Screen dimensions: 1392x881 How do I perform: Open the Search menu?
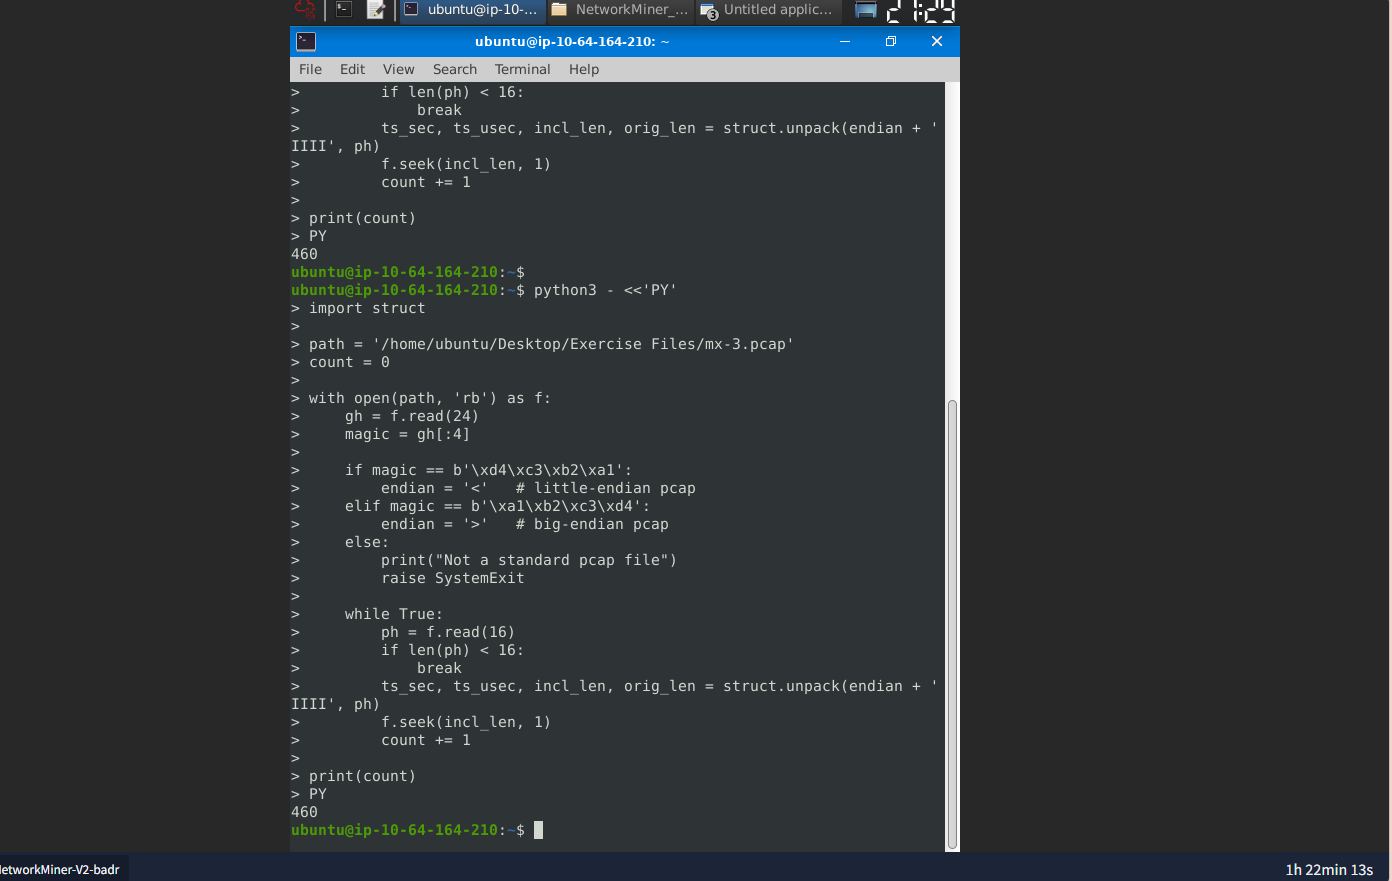[455, 69]
